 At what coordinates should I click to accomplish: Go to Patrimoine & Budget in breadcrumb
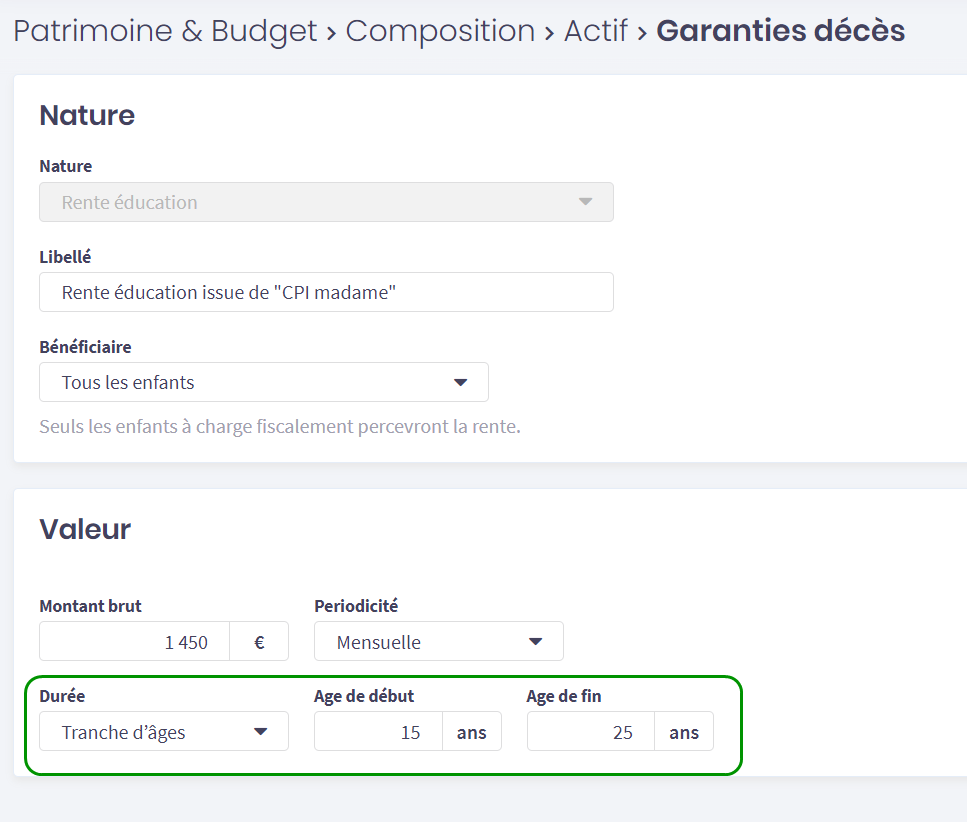[x=165, y=31]
